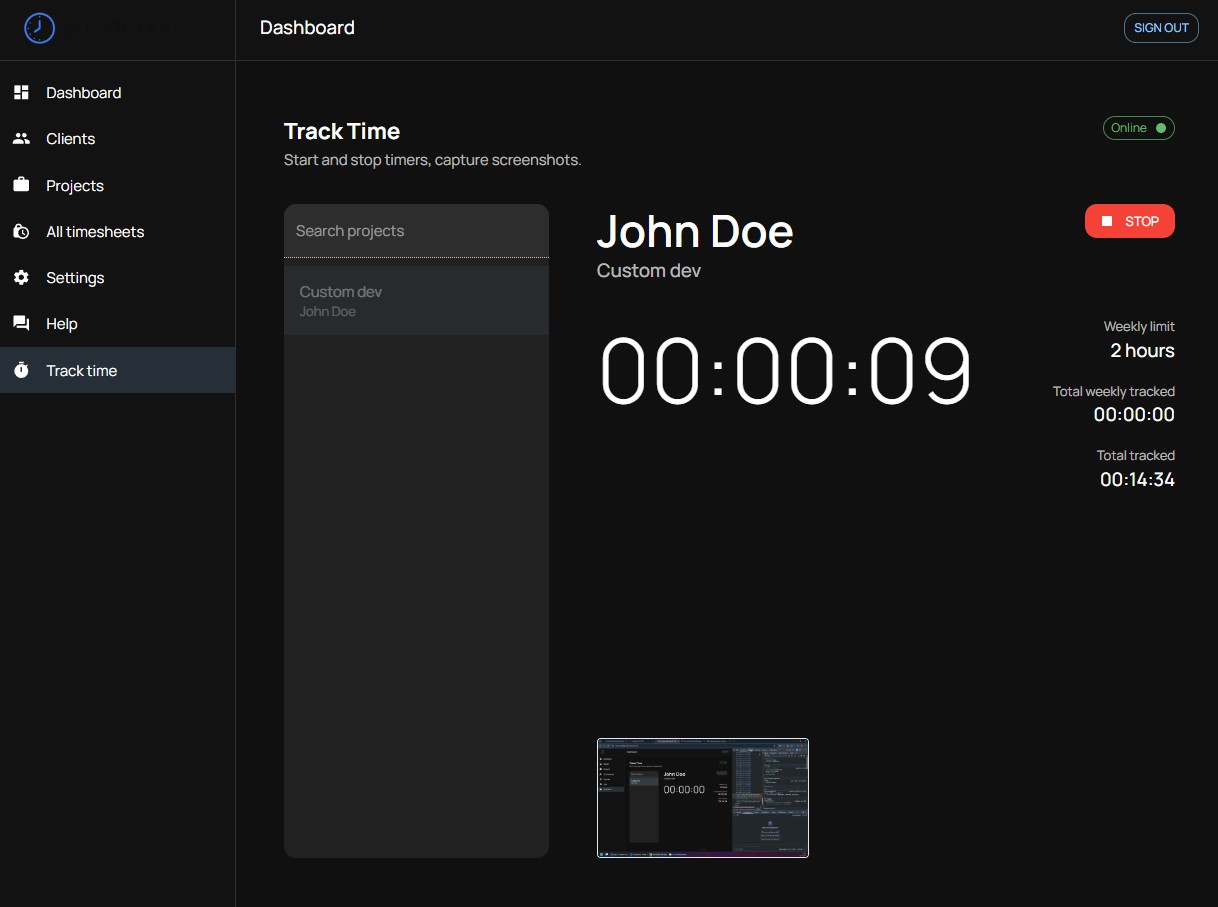The image size is (1218, 907).
Task: Click the clock logo in the top-left corner
Action: [x=39, y=28]
